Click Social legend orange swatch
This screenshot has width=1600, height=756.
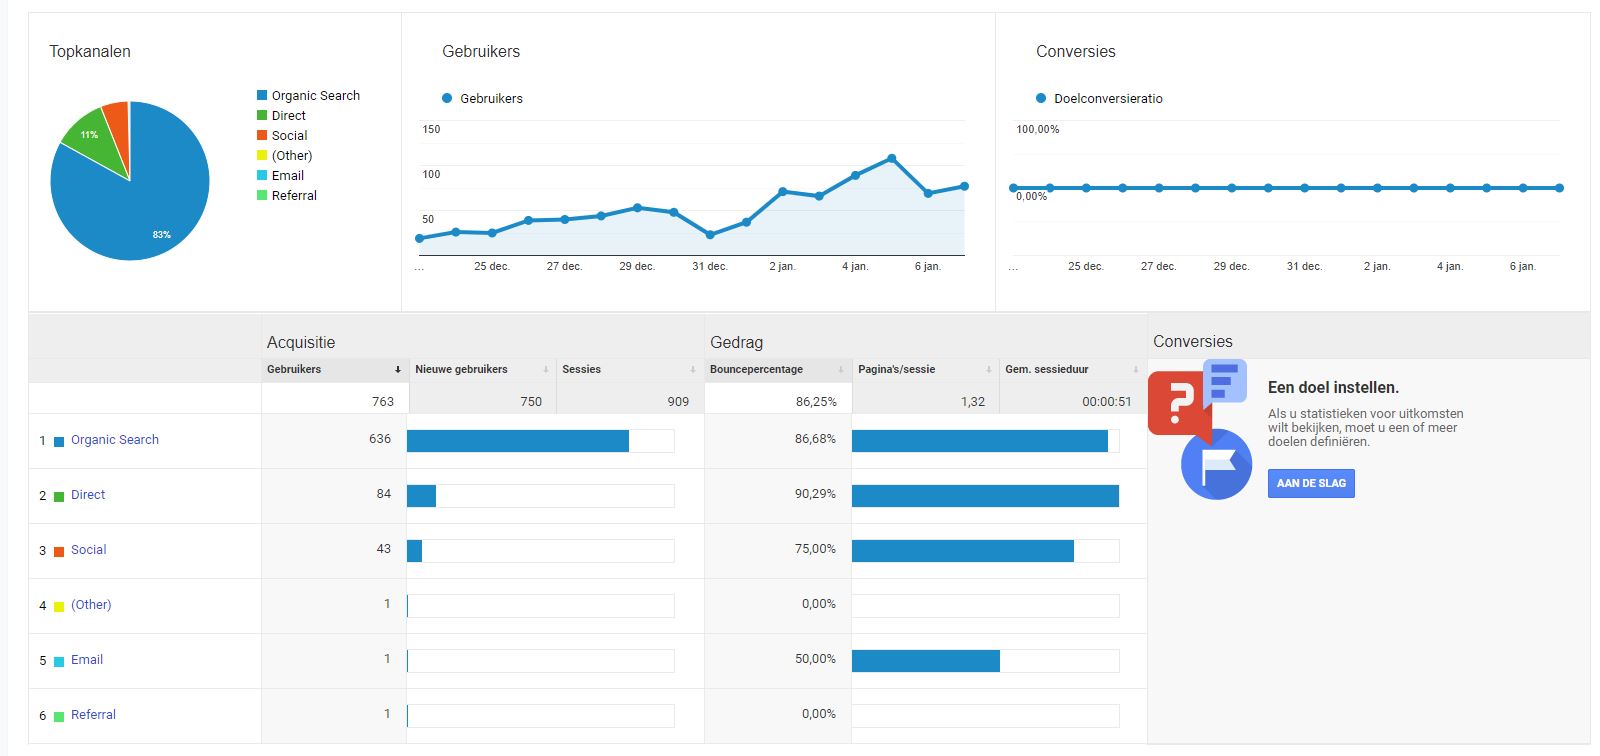262,135
